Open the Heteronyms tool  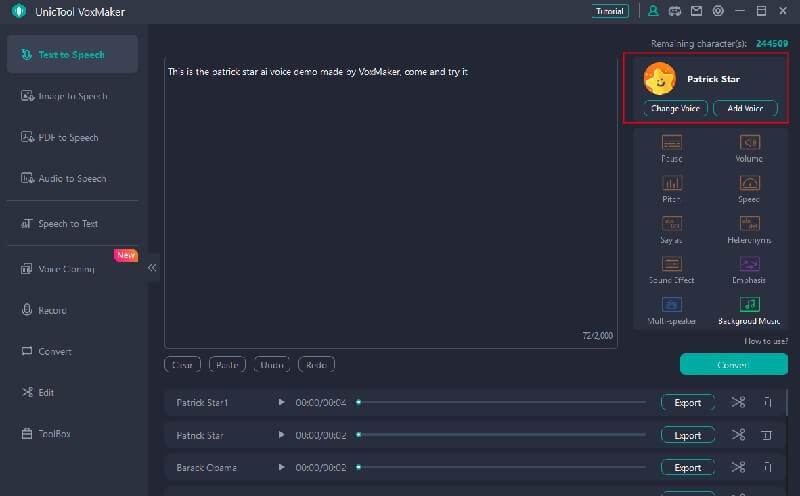(749, 224)
